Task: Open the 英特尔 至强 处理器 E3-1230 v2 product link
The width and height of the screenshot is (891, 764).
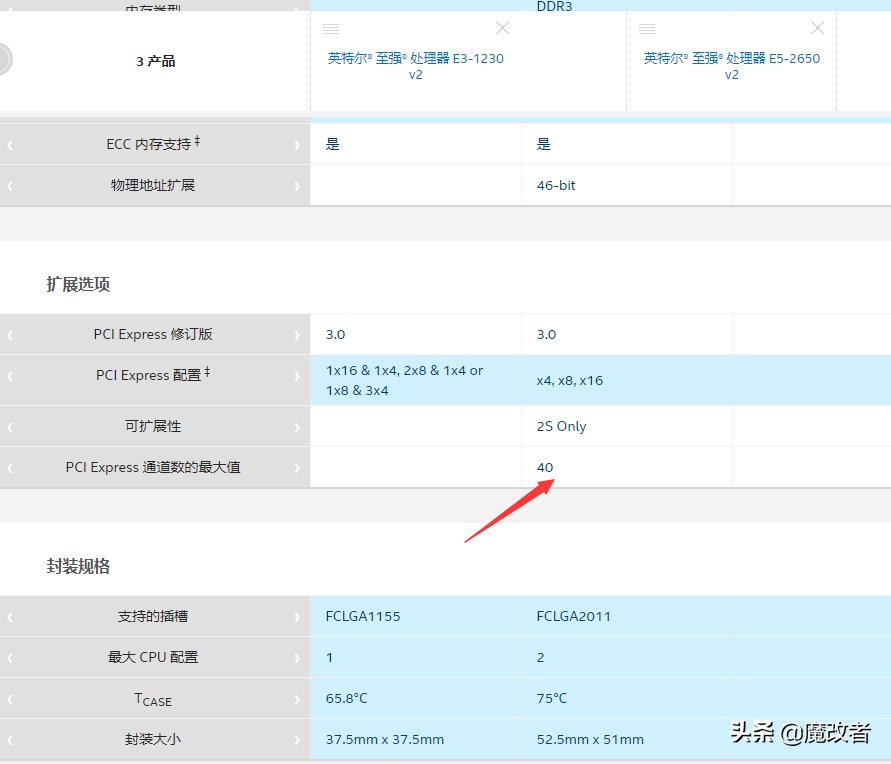Action: click(x=415, y=66)
